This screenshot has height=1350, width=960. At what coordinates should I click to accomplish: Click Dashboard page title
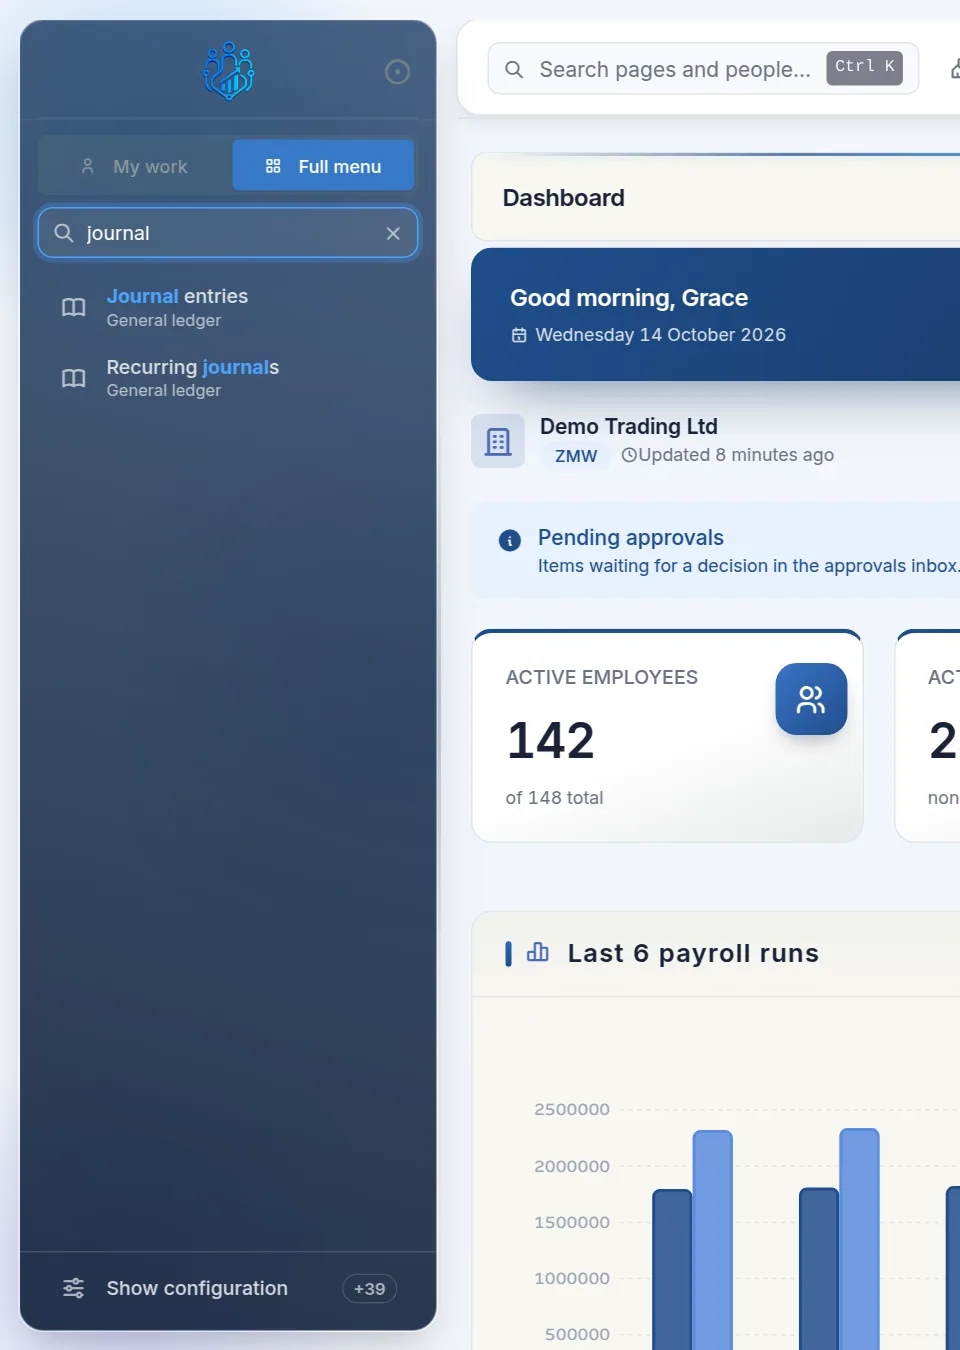tap(564, 198)
